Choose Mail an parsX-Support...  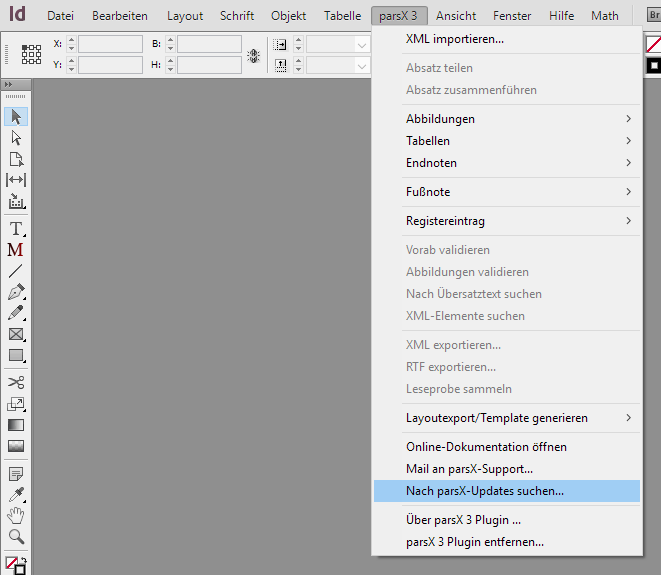coord(507,469)
